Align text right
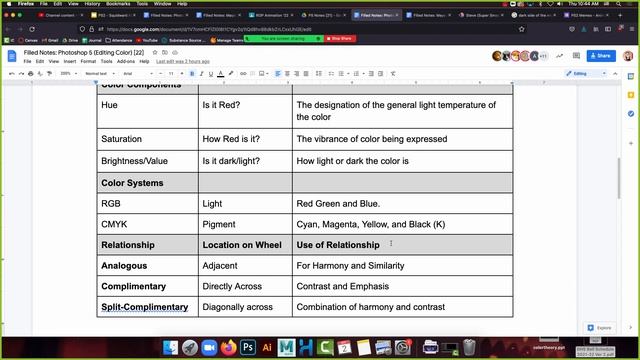Screen dimensions: 640x360 pyautogui.click(x=297, y=73)
